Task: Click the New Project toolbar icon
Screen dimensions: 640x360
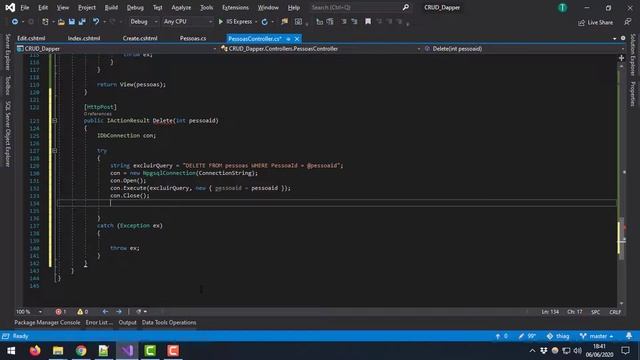Action: click(45, 22)
